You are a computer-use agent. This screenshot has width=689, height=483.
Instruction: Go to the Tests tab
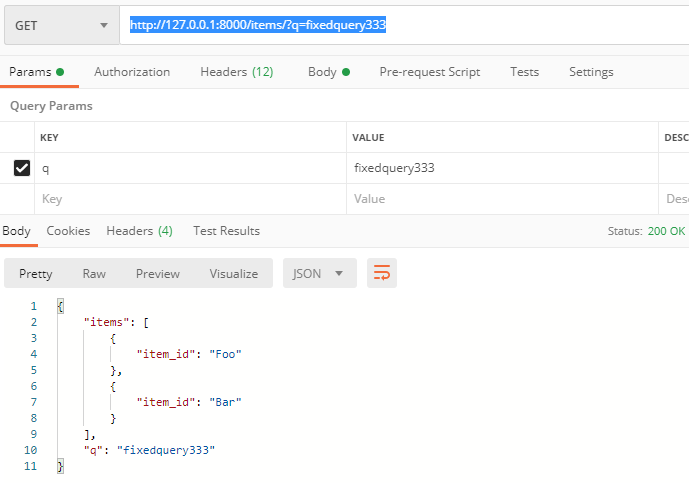tap(524, 72)
